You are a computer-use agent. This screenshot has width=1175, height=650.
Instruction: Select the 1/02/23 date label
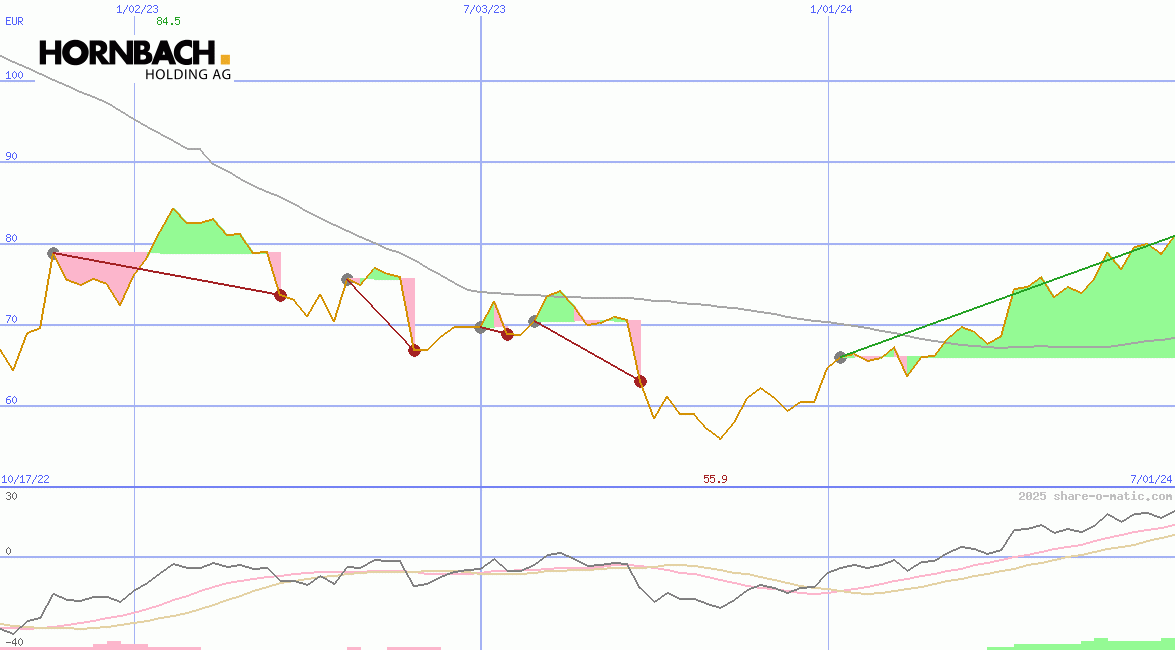coord(136,9)
